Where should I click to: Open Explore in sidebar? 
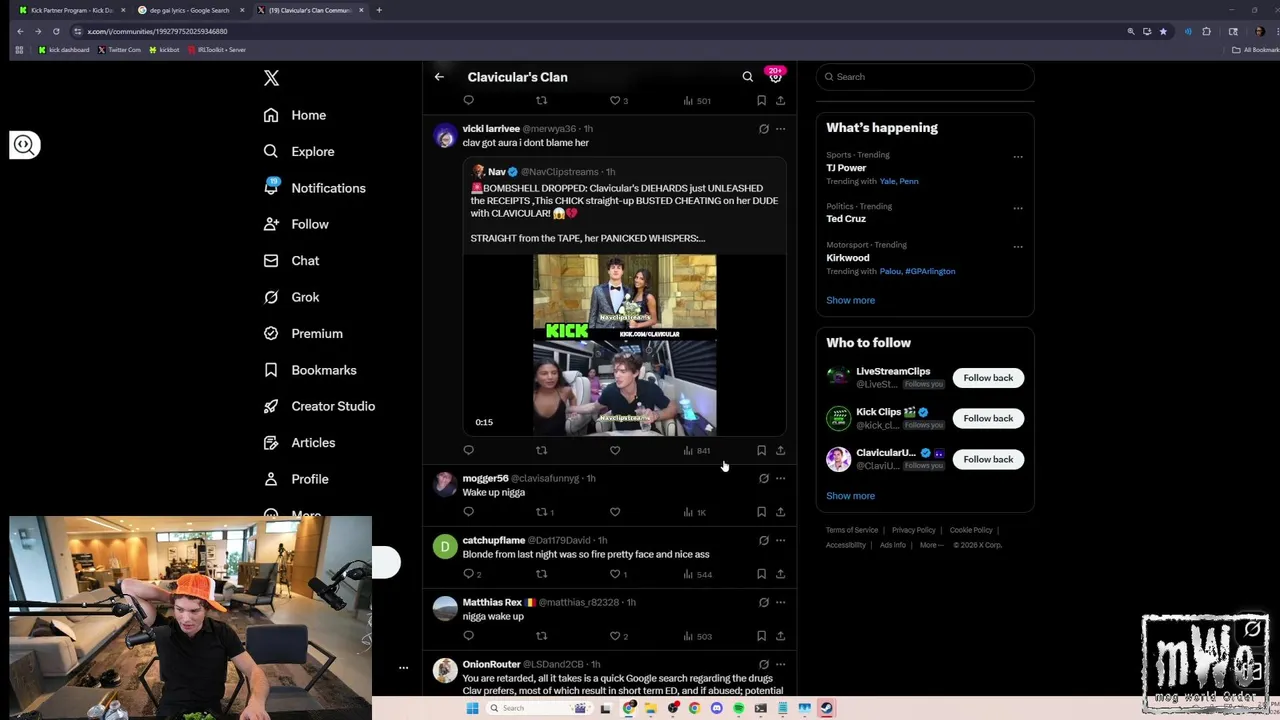coord(298,152)
